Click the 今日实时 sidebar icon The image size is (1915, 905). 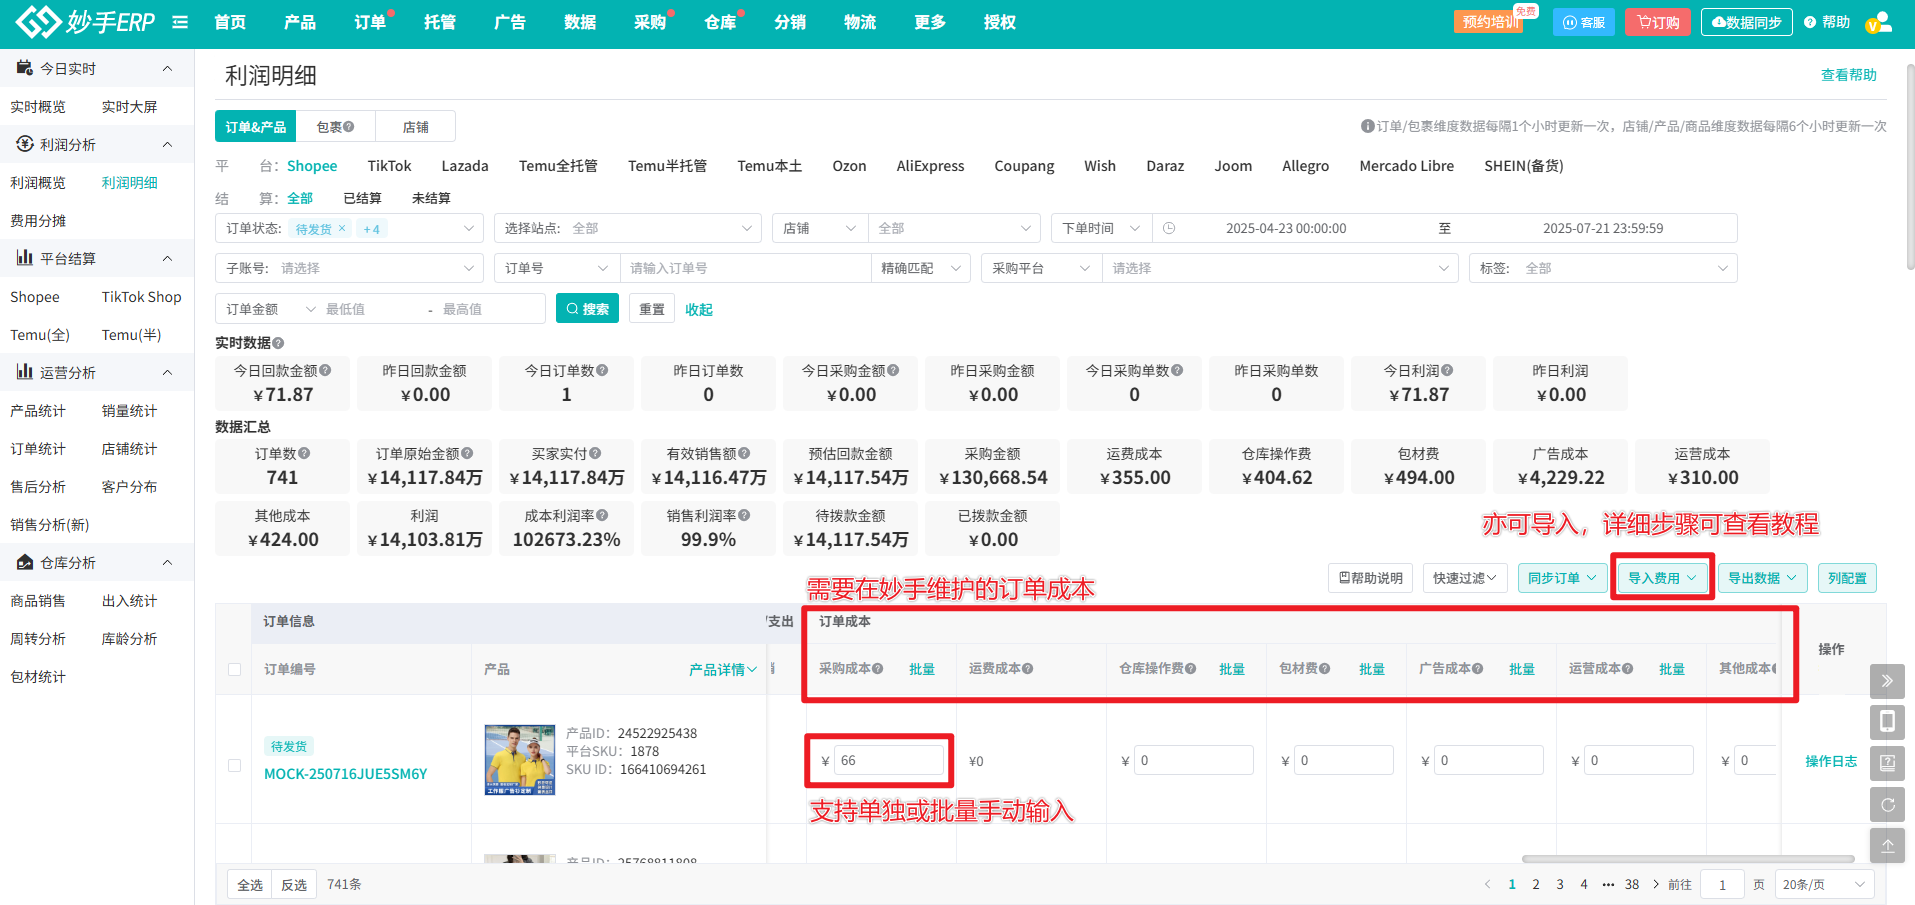(25, 68)
